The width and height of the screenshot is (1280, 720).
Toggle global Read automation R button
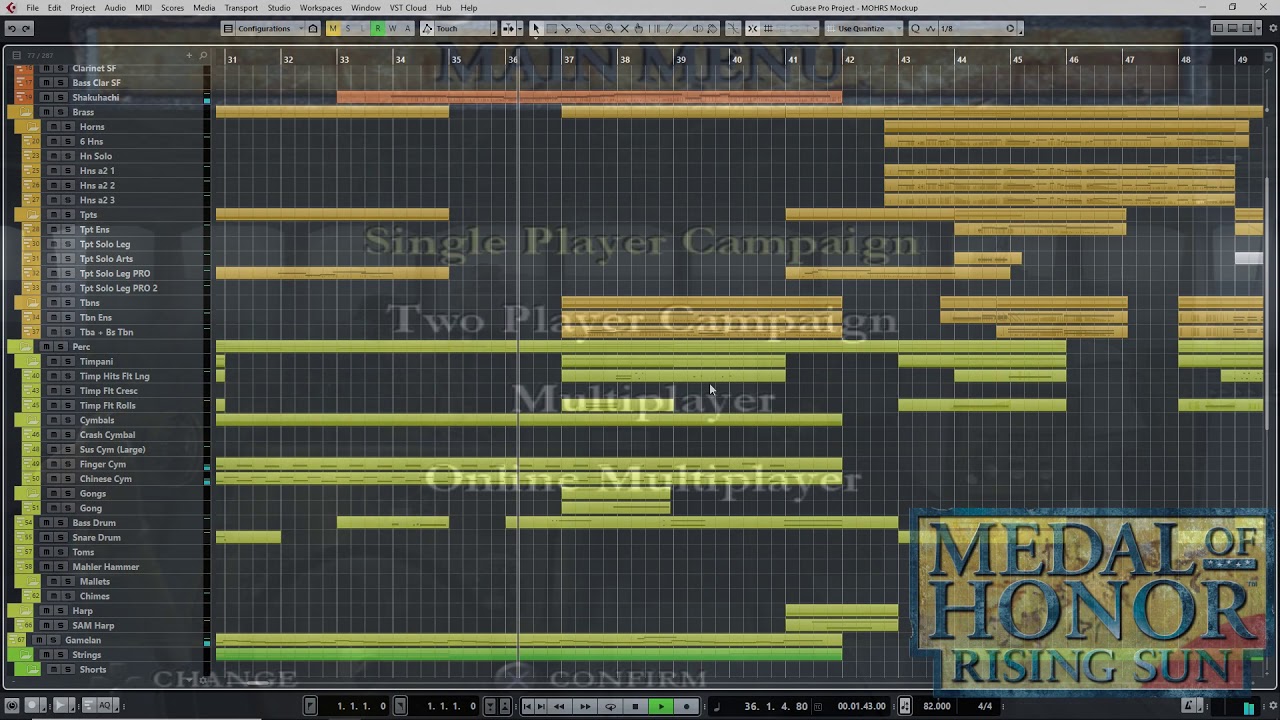pos(377,28)
